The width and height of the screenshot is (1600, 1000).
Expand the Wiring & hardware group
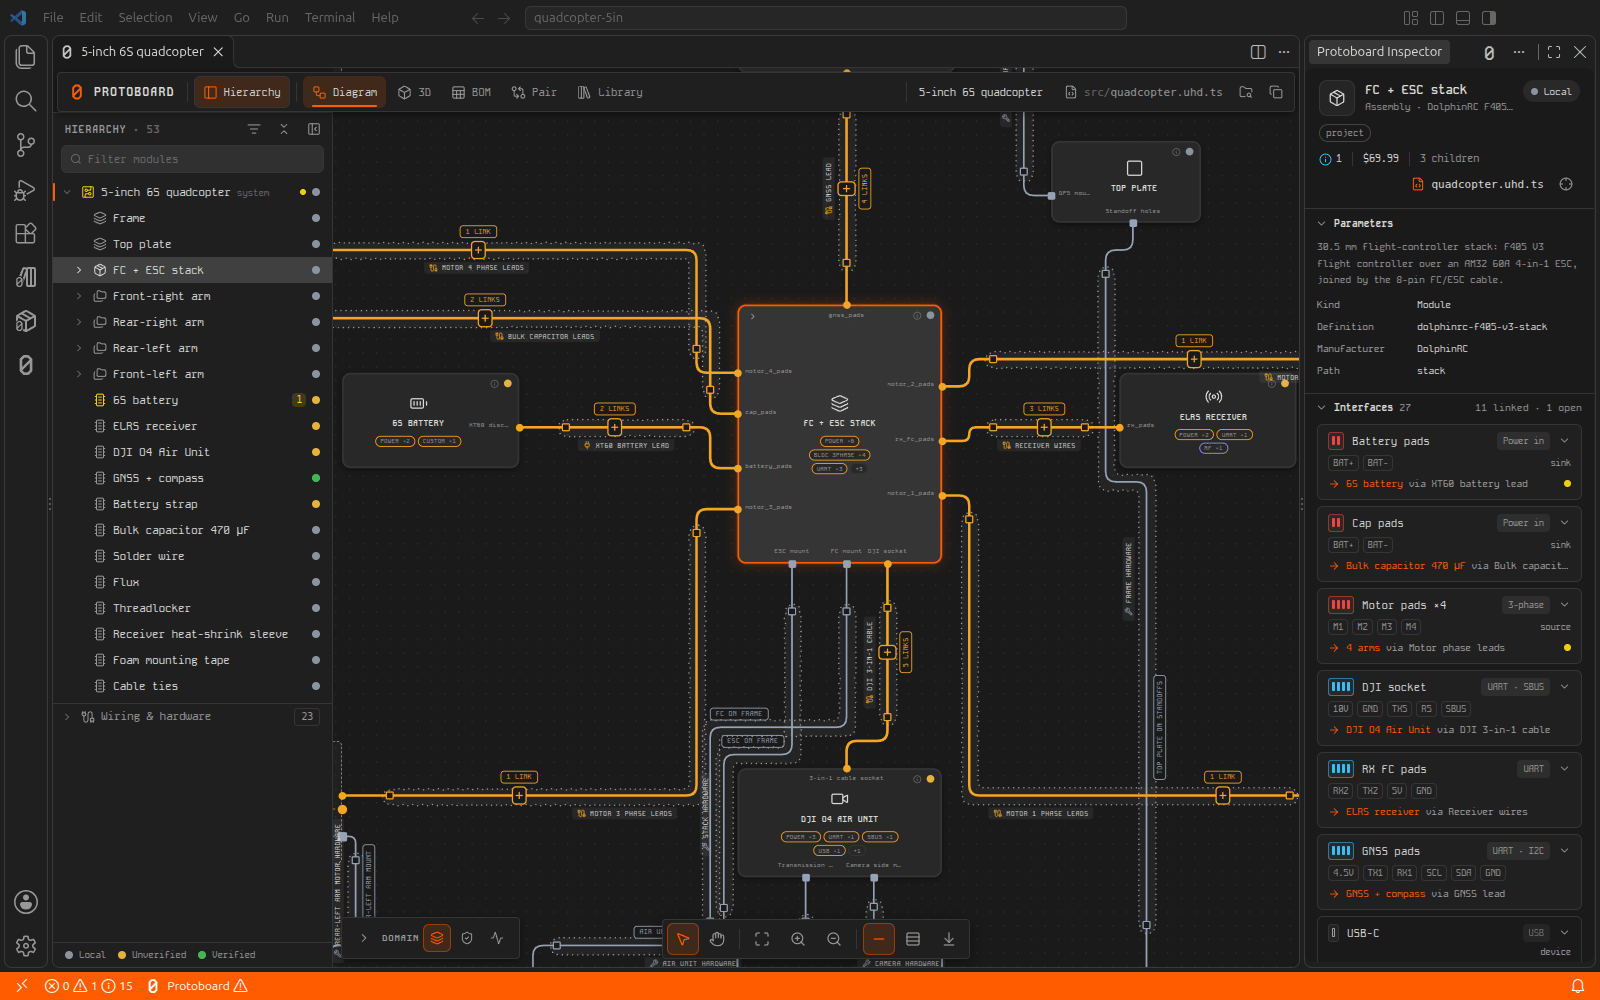tap(67, 716)
